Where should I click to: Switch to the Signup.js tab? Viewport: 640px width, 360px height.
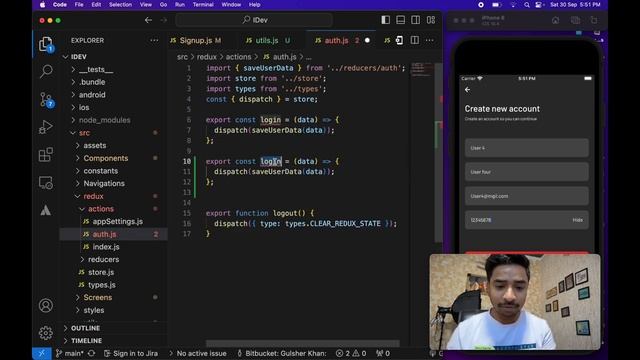point(196,40)
